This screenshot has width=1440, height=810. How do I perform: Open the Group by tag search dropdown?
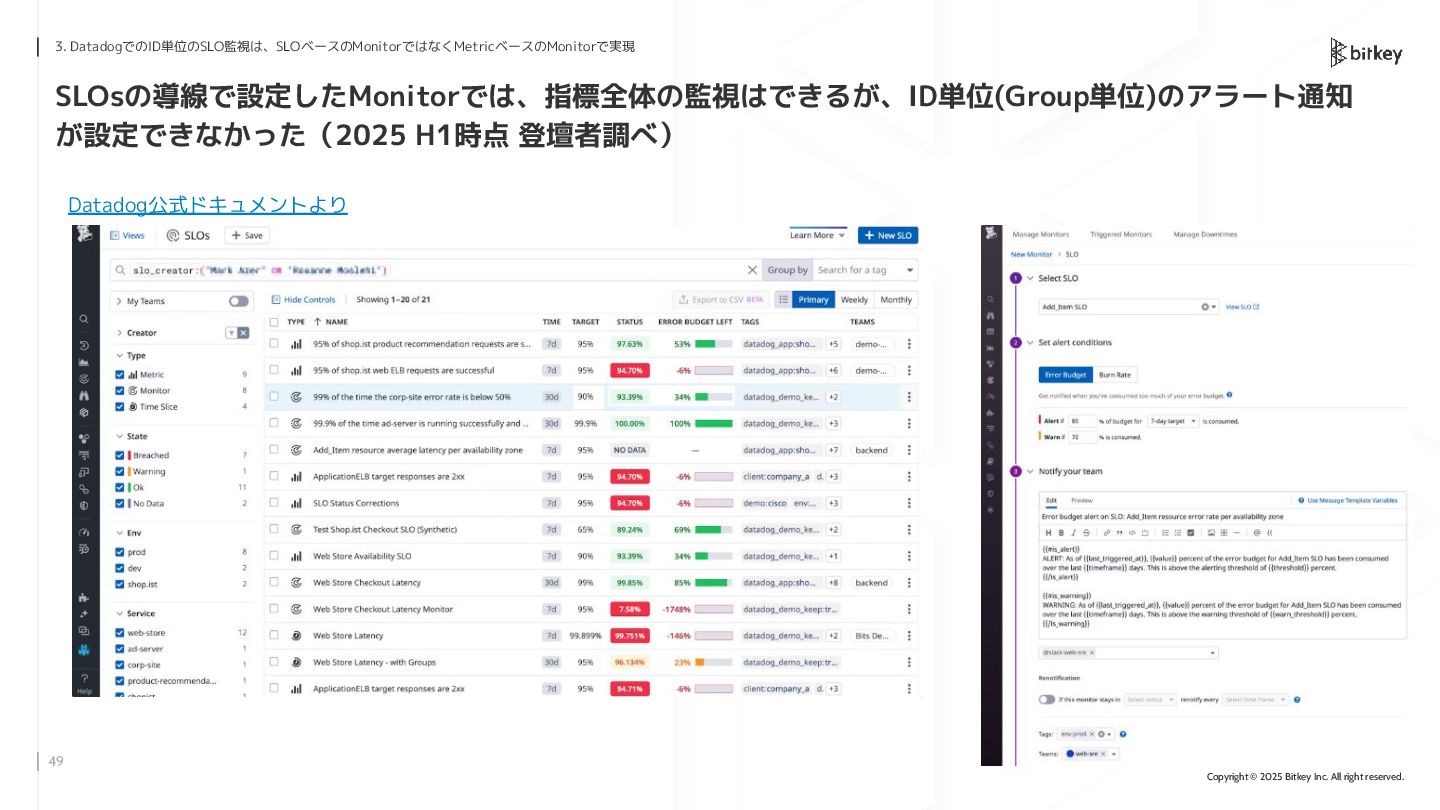point(865,270)
